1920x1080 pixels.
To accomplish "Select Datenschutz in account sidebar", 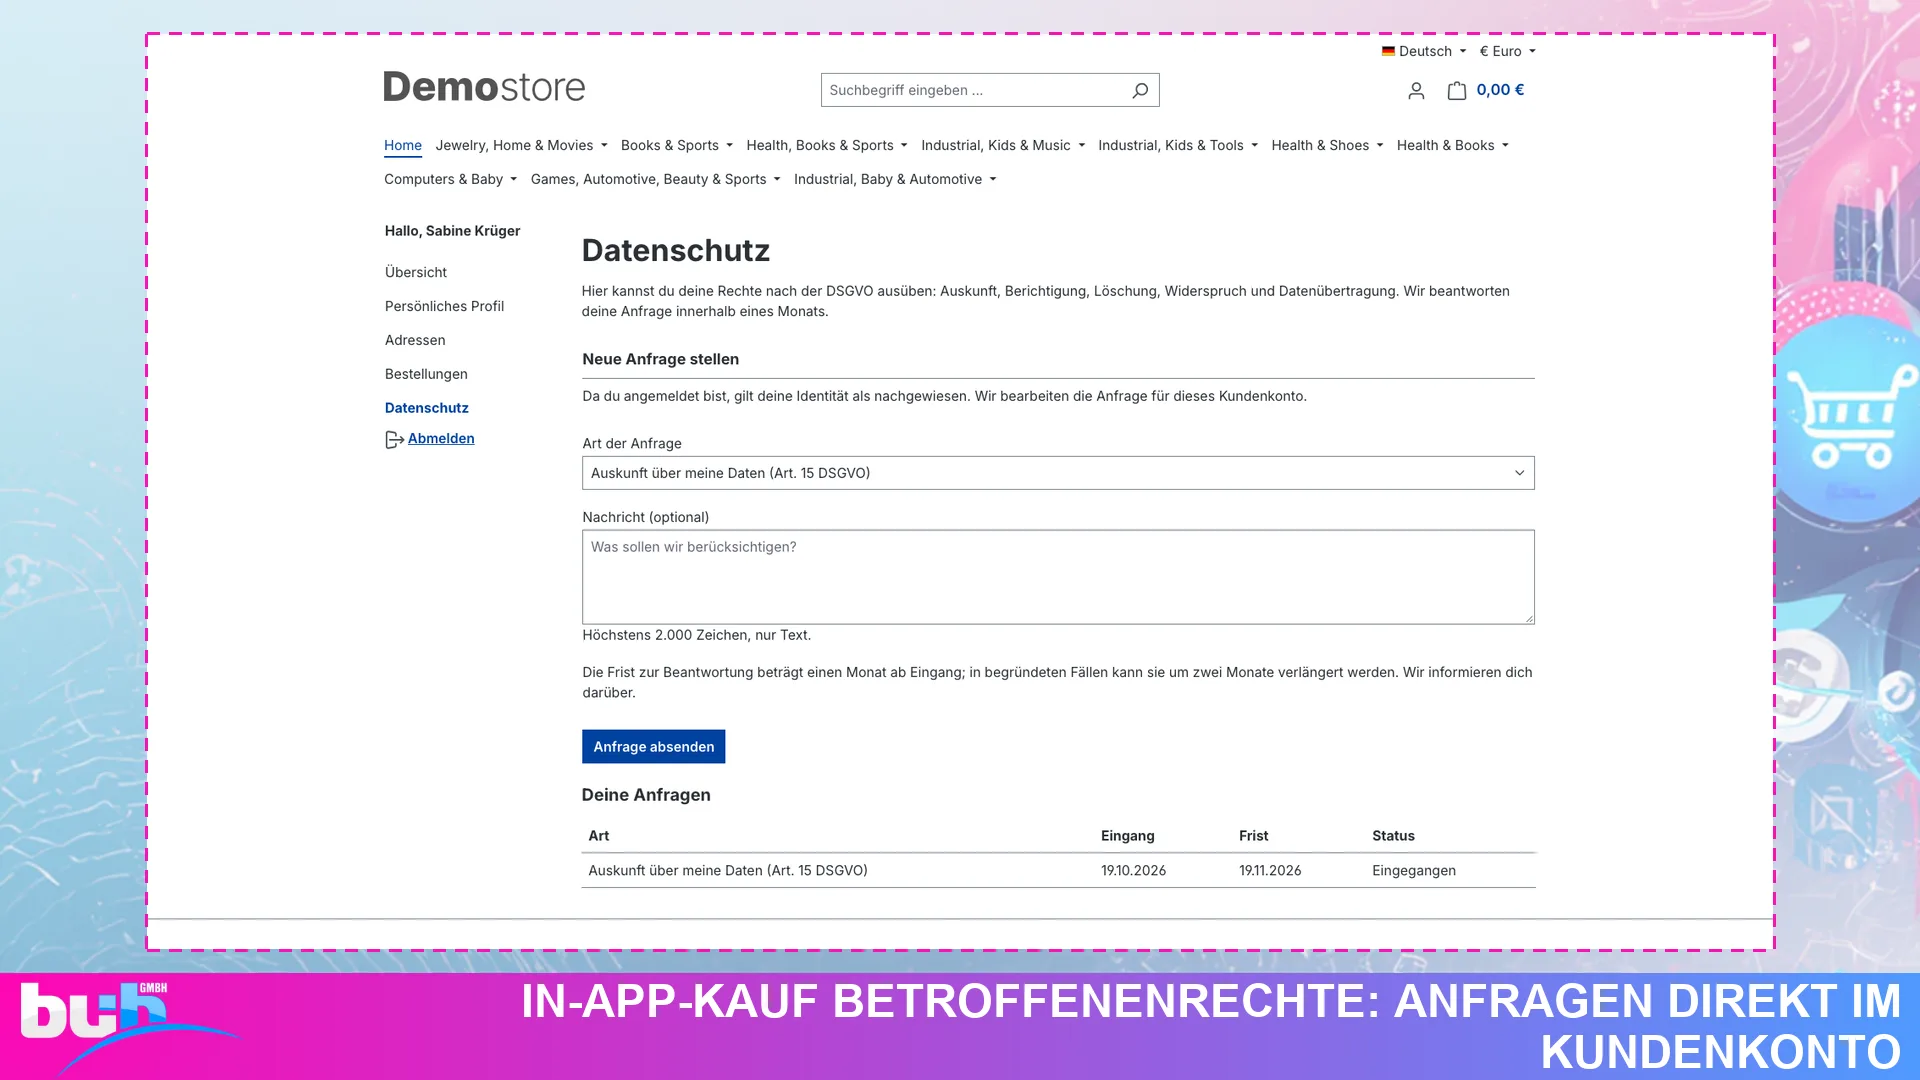I will pyautogui.click(x=427, y=408).
